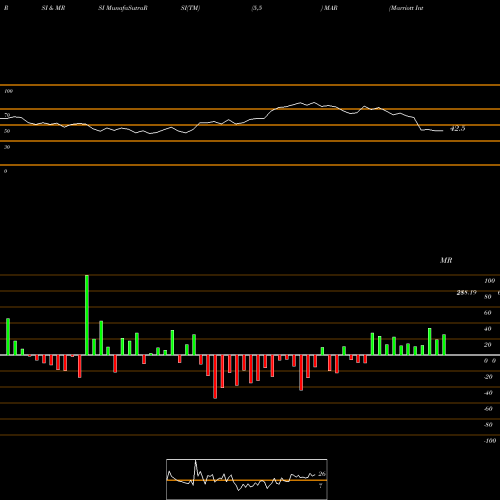
Task: Click the 80 label on MR axis
Action: click(x=487, y=297)
